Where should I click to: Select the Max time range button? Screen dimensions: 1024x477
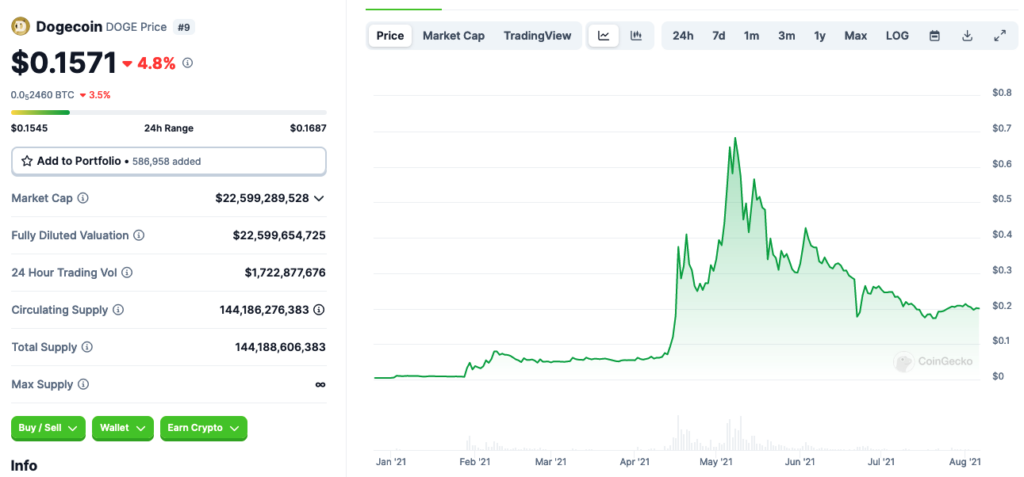coord(855,36)
